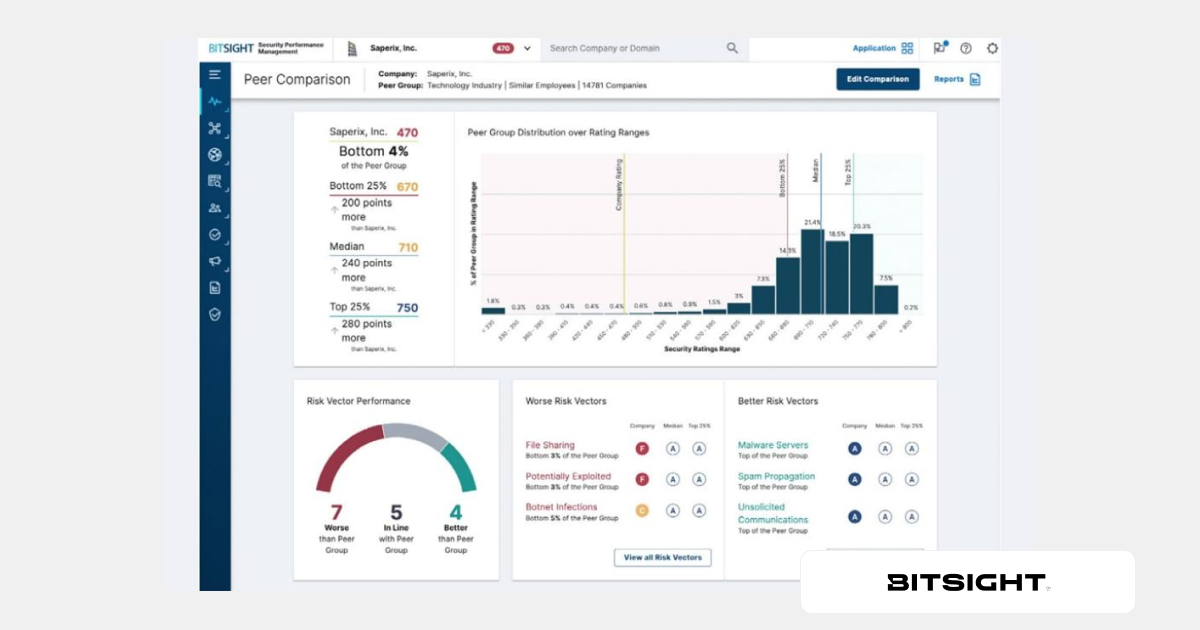Expand the company selector chevron
Viewport: 1200px width, 630px height.
pyautogui.click(x=527, y=48)
